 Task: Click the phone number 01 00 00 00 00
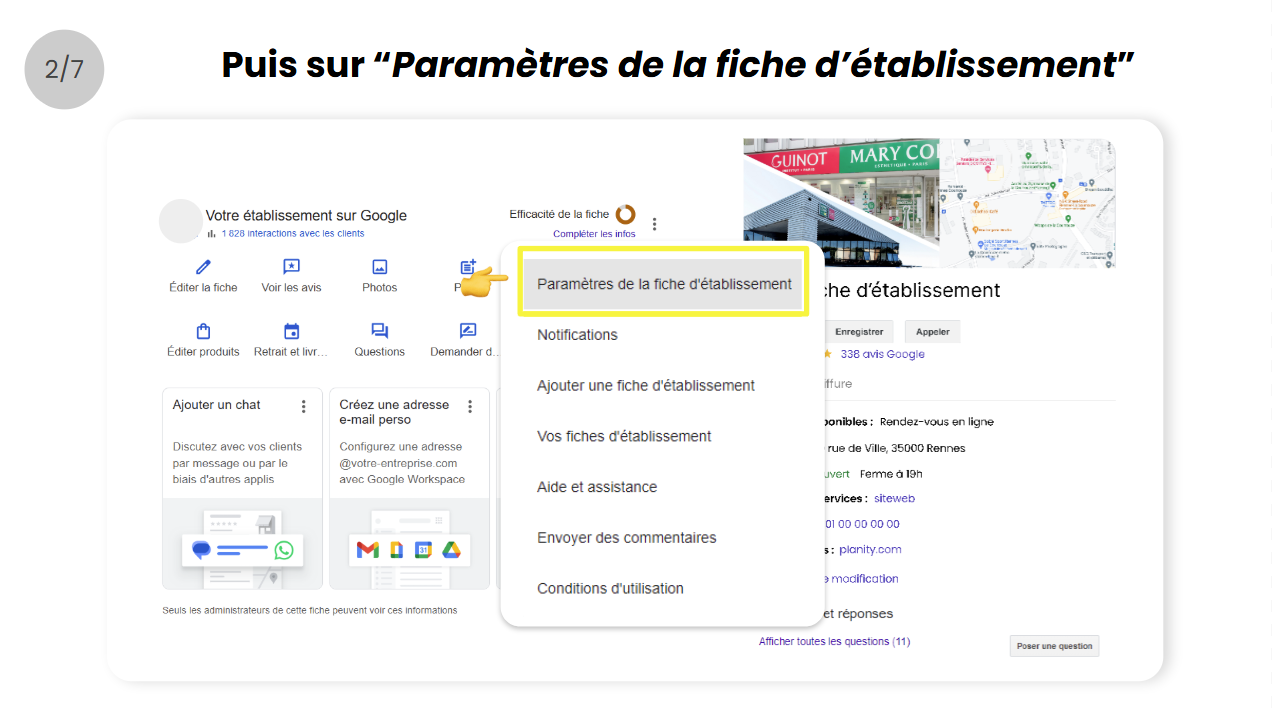[x=862, y=524]
